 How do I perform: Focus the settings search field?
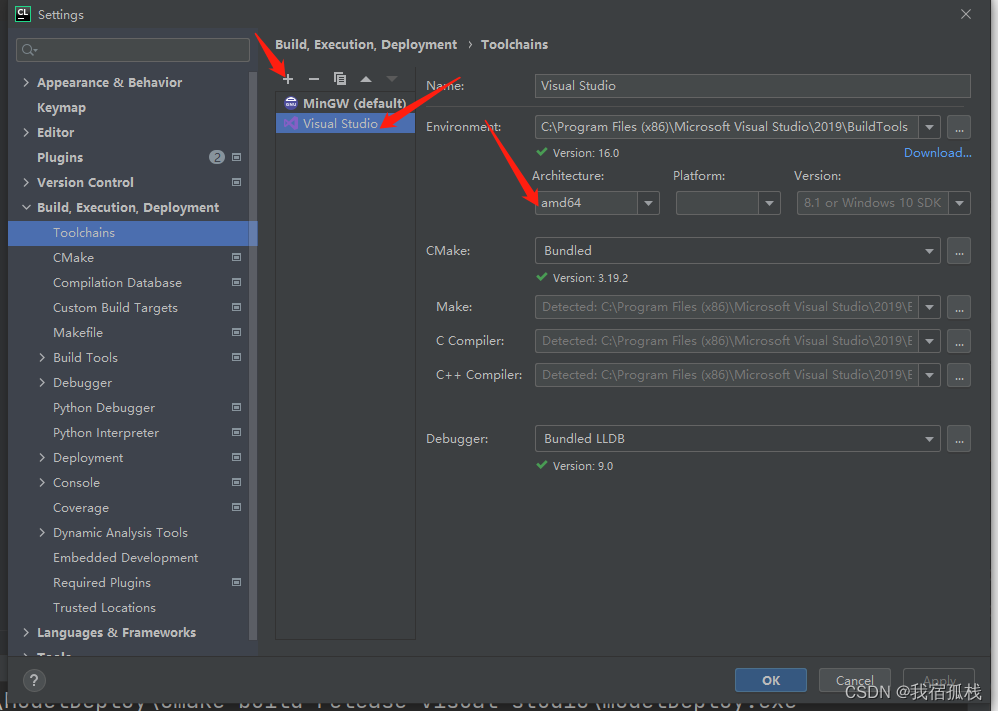[133, 50]
